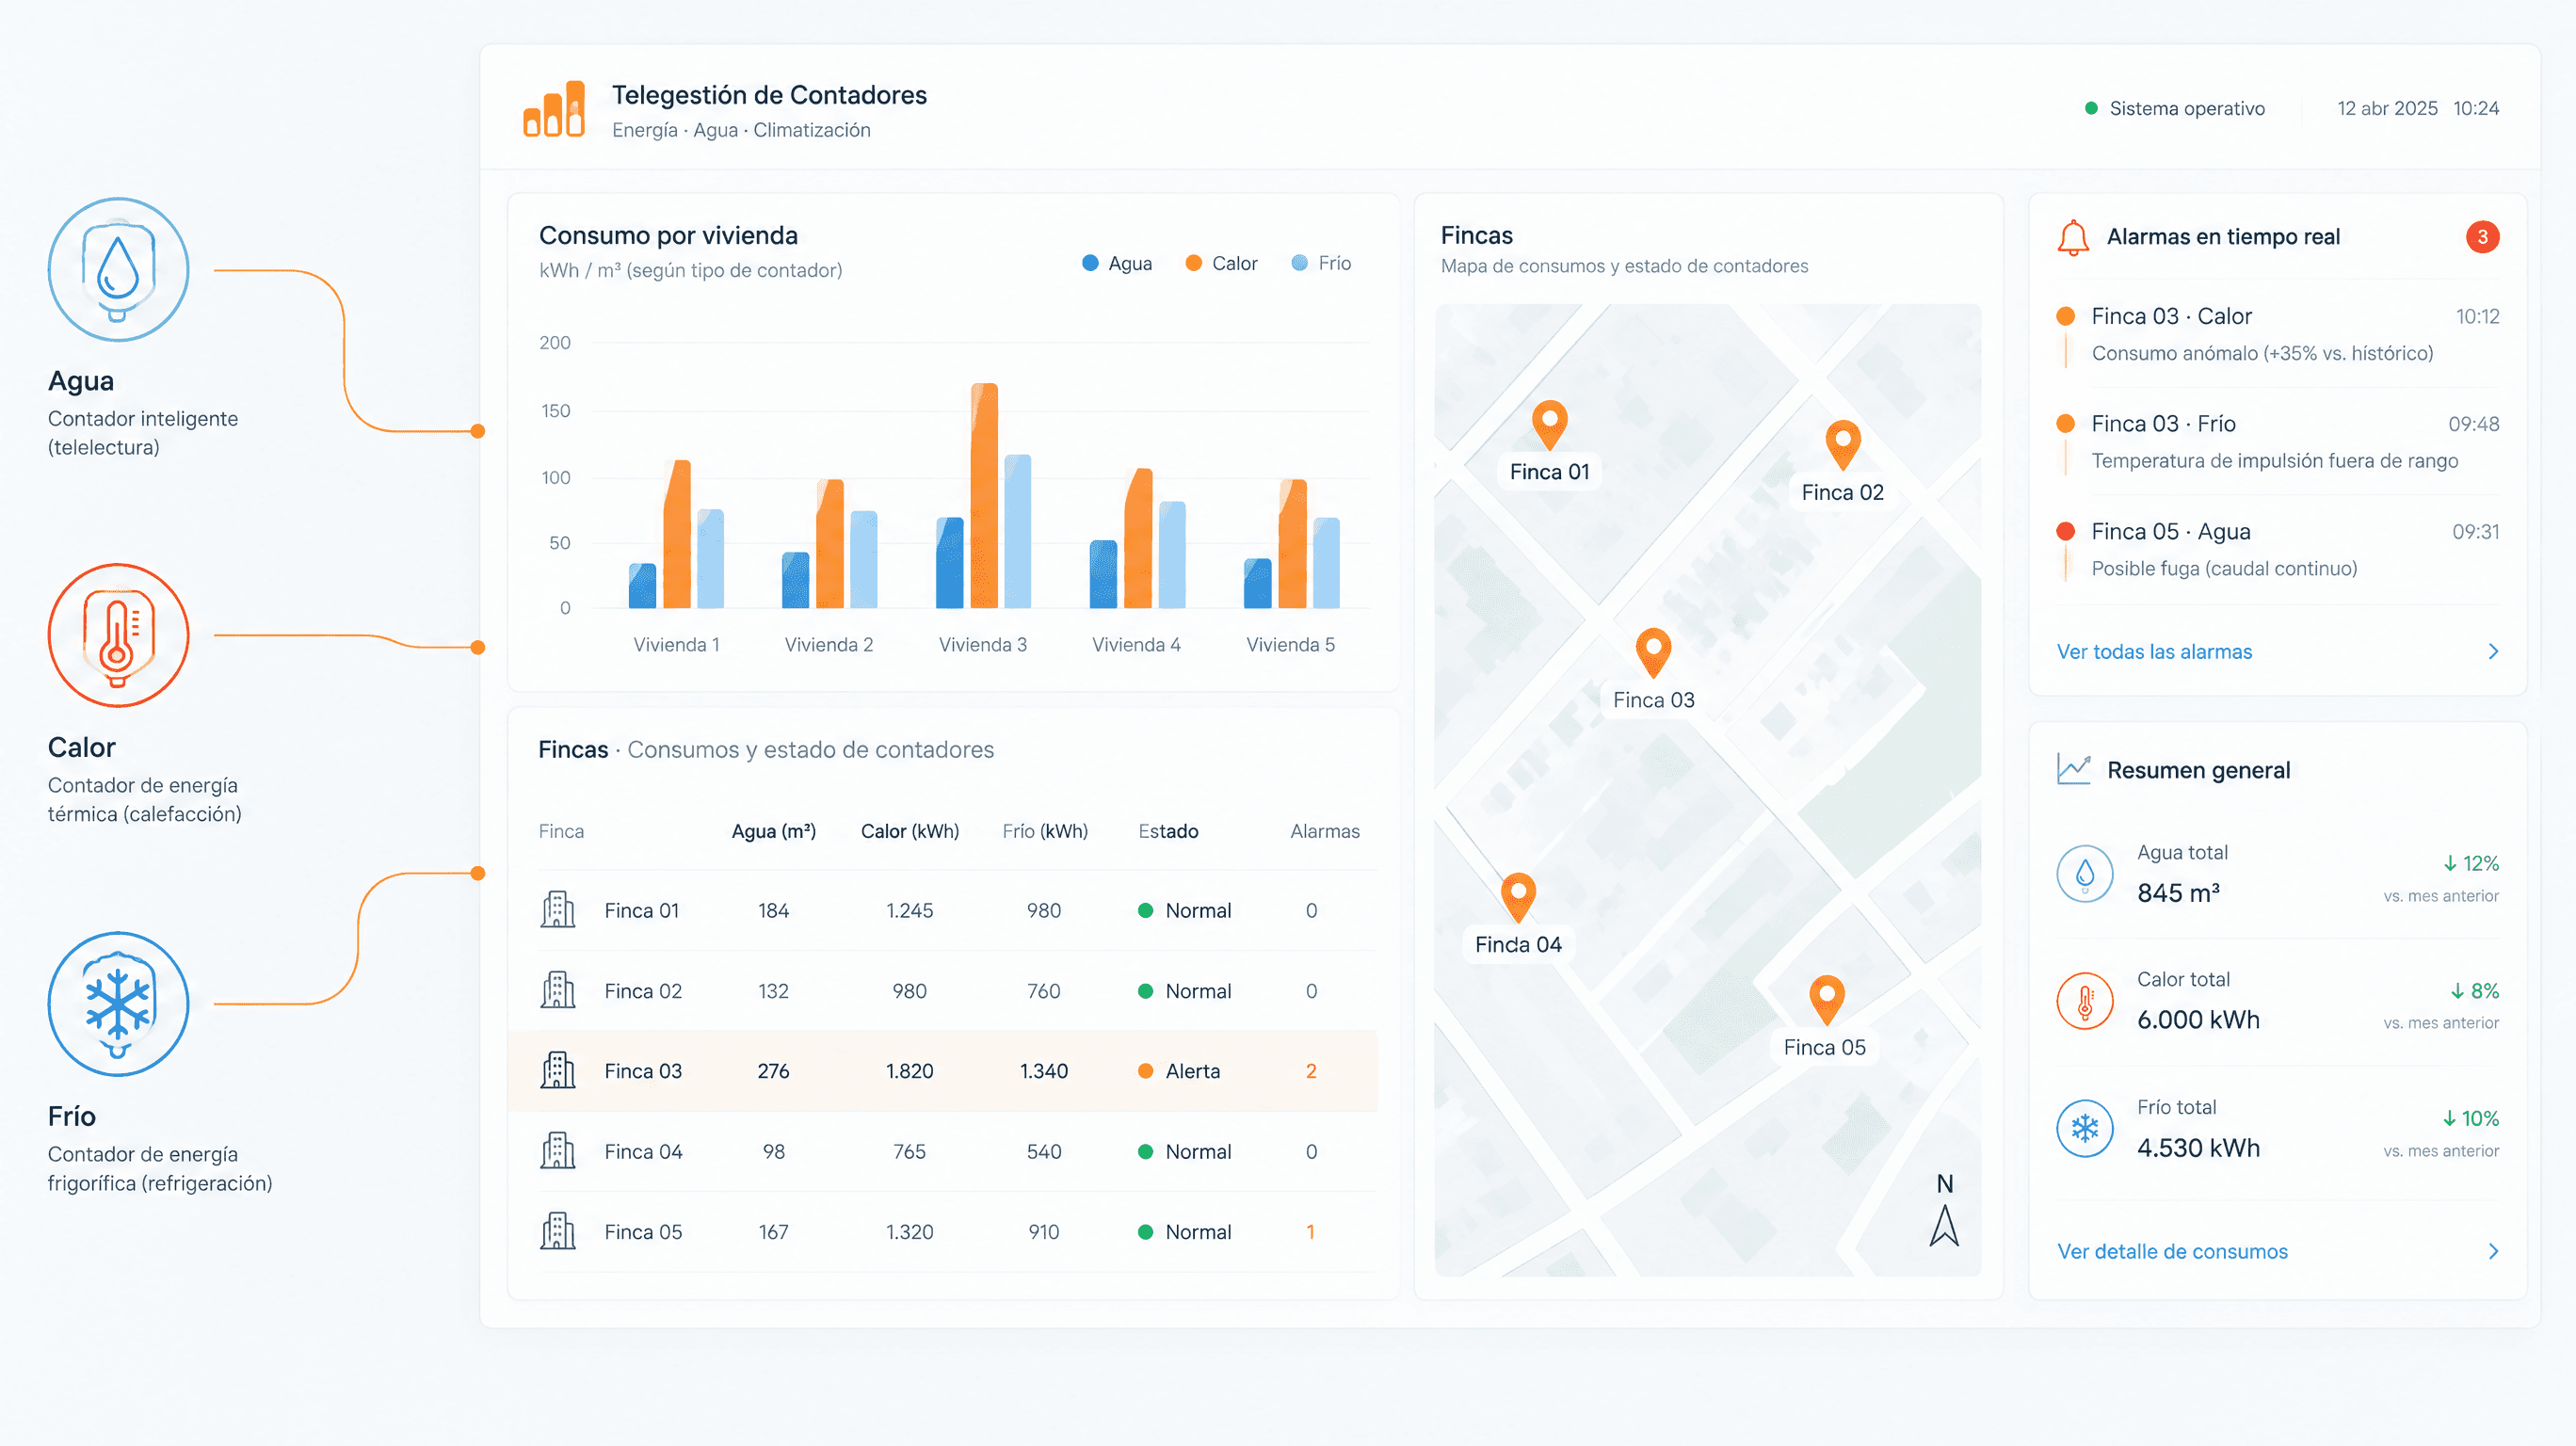Open the Ver detalle de consumos link

(2172, 1252)
